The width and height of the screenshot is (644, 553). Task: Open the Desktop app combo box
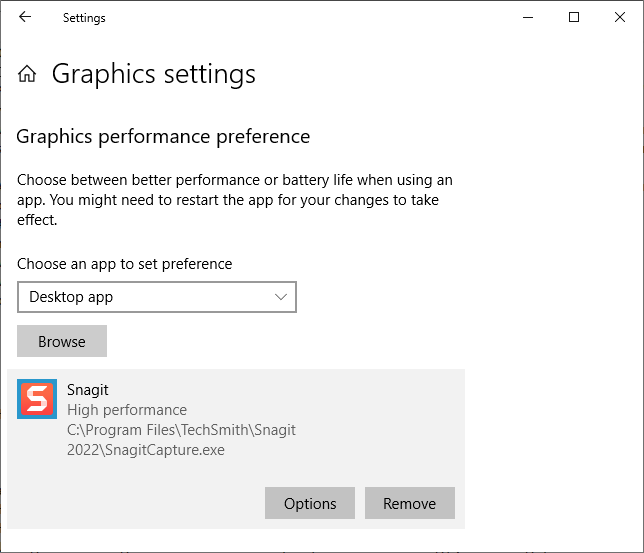coord(156,297)
